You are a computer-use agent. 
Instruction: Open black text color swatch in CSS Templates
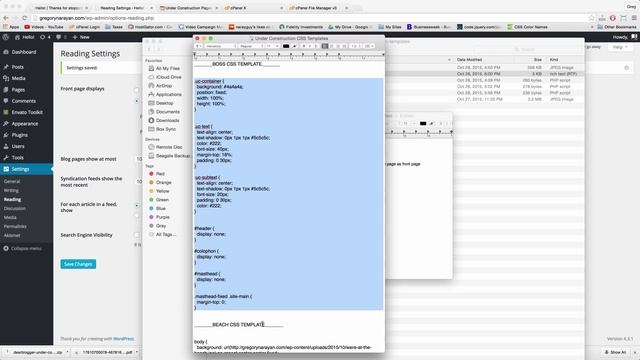(x=286, y=46)
